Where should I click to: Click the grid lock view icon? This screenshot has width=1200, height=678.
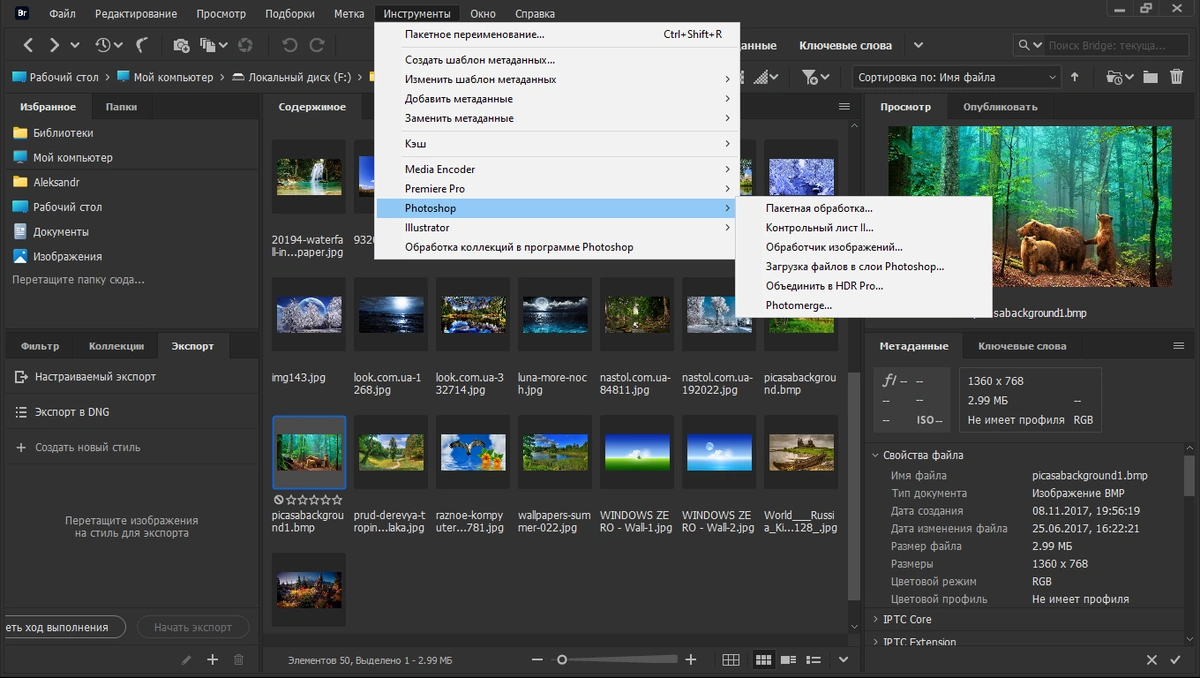(731, 659)
